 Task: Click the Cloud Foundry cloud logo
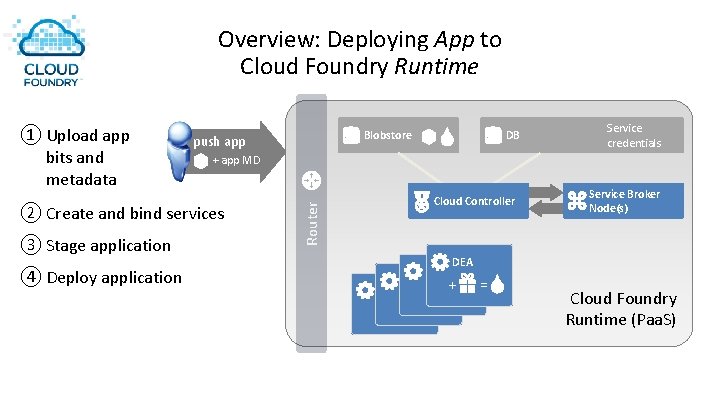pyautogui.click(x=50, y=51)
